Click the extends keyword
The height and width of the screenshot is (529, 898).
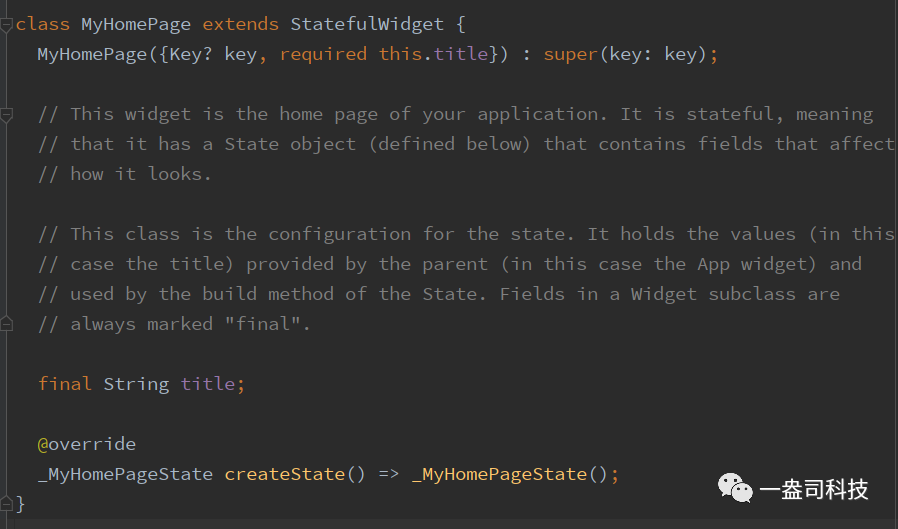point(241,24)
